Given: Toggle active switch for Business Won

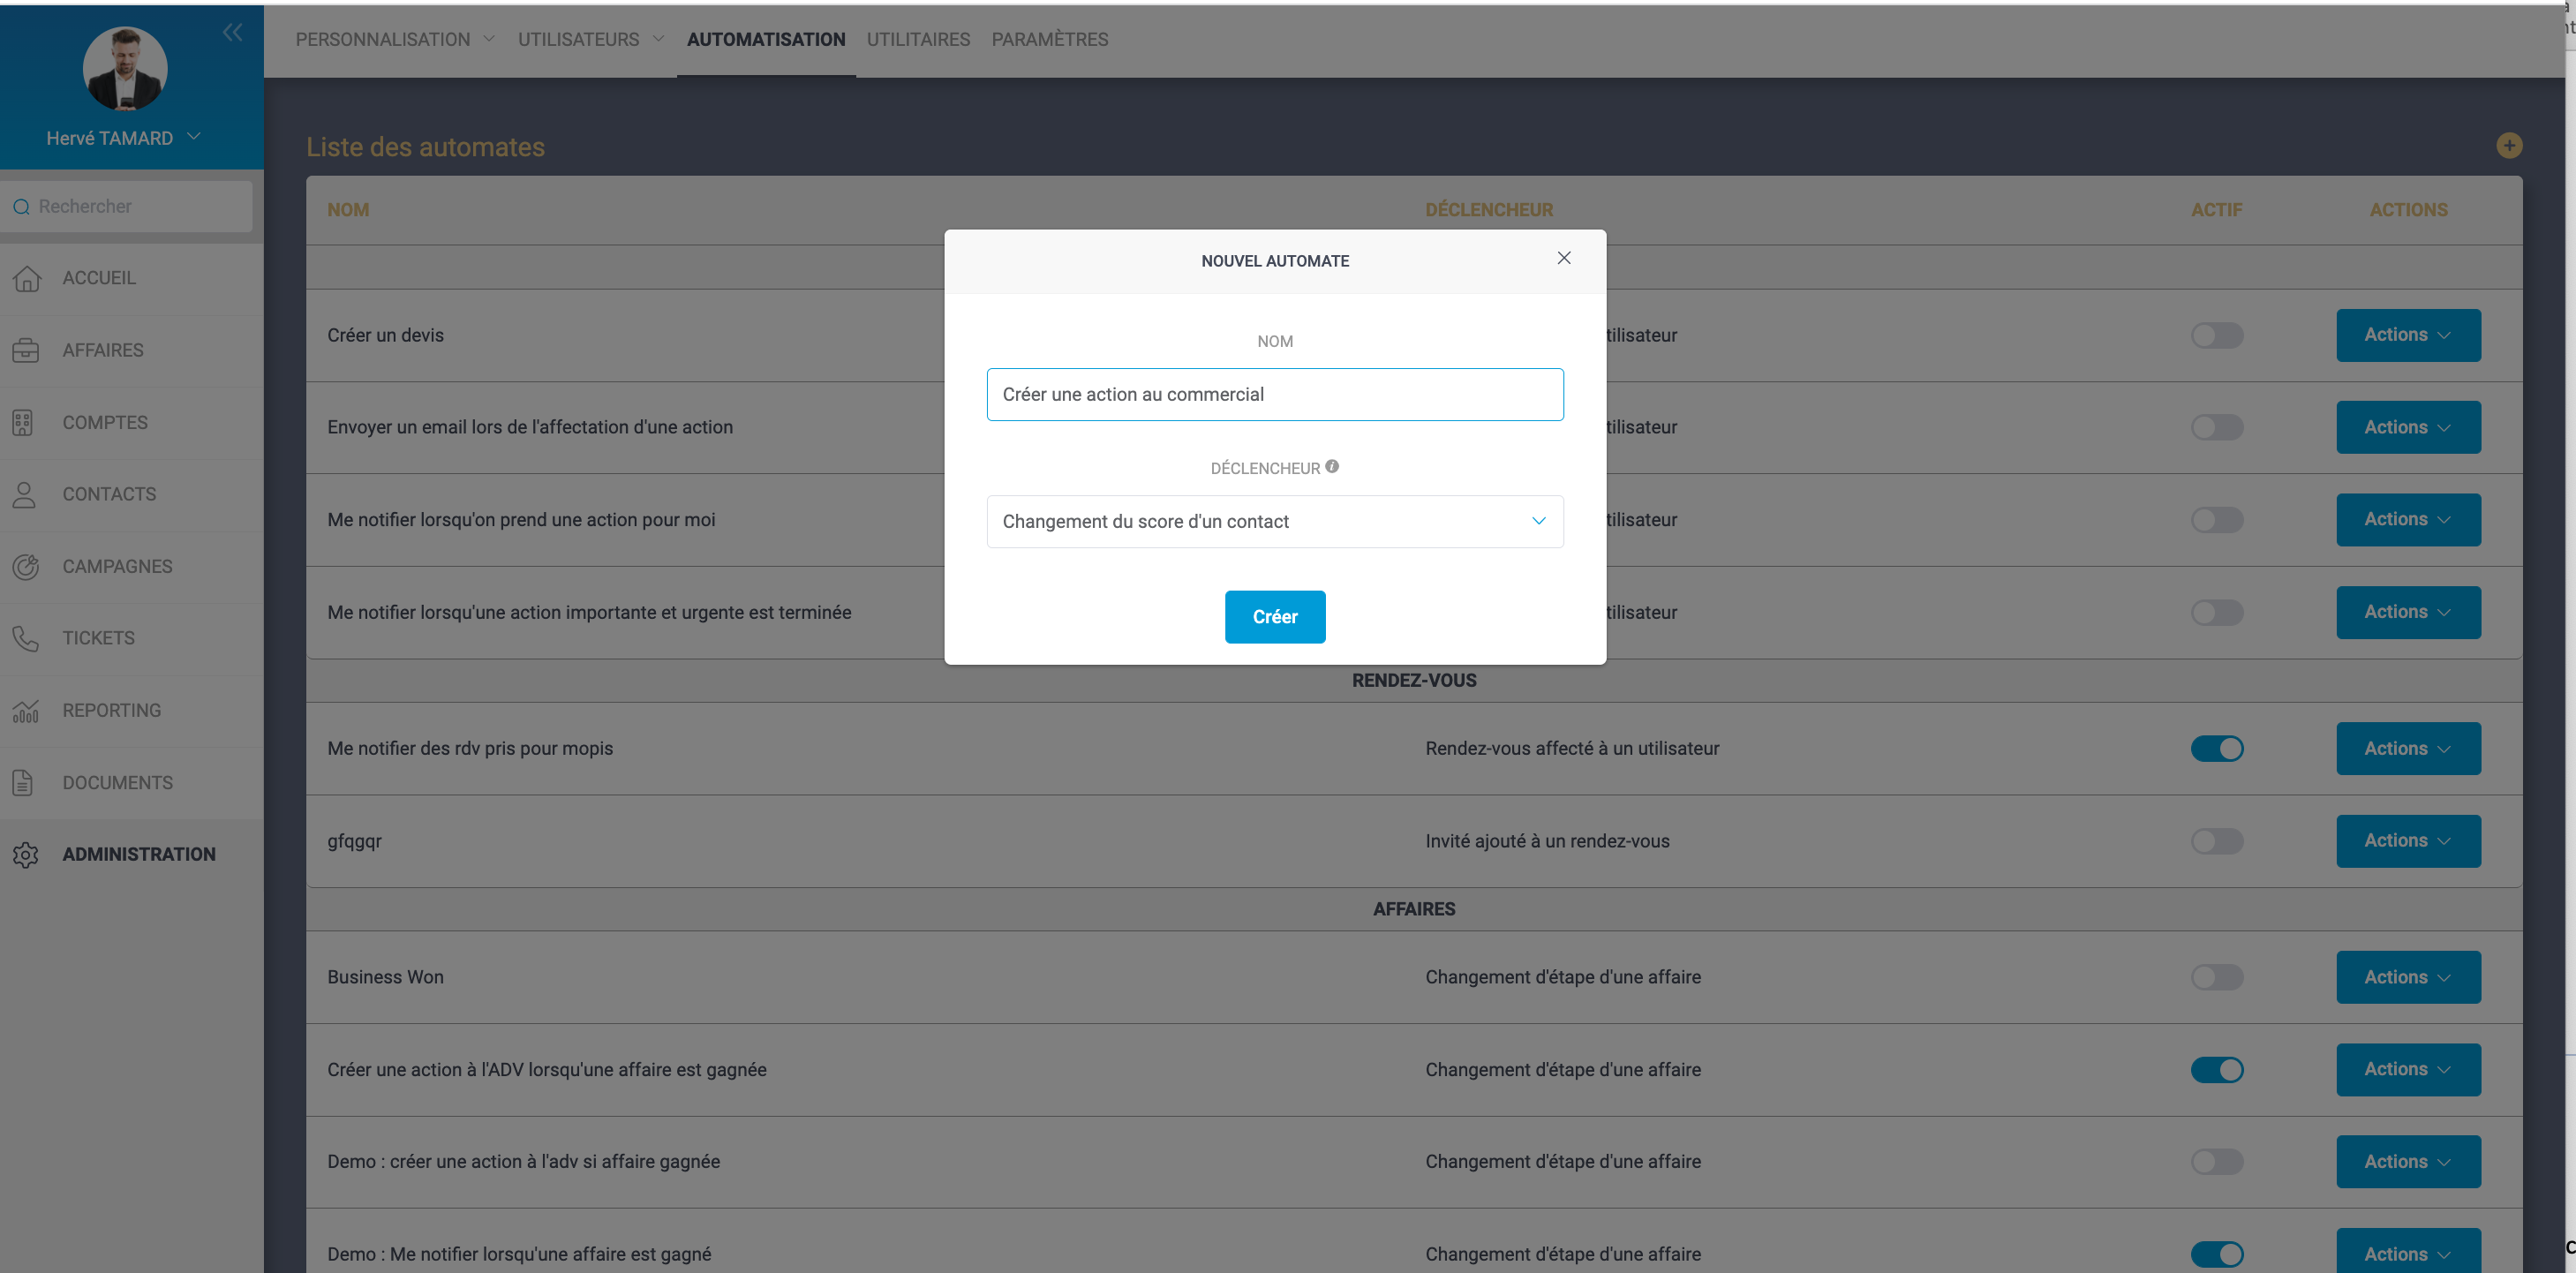Looking at the screenshot, I should (x=2216, y=977).
